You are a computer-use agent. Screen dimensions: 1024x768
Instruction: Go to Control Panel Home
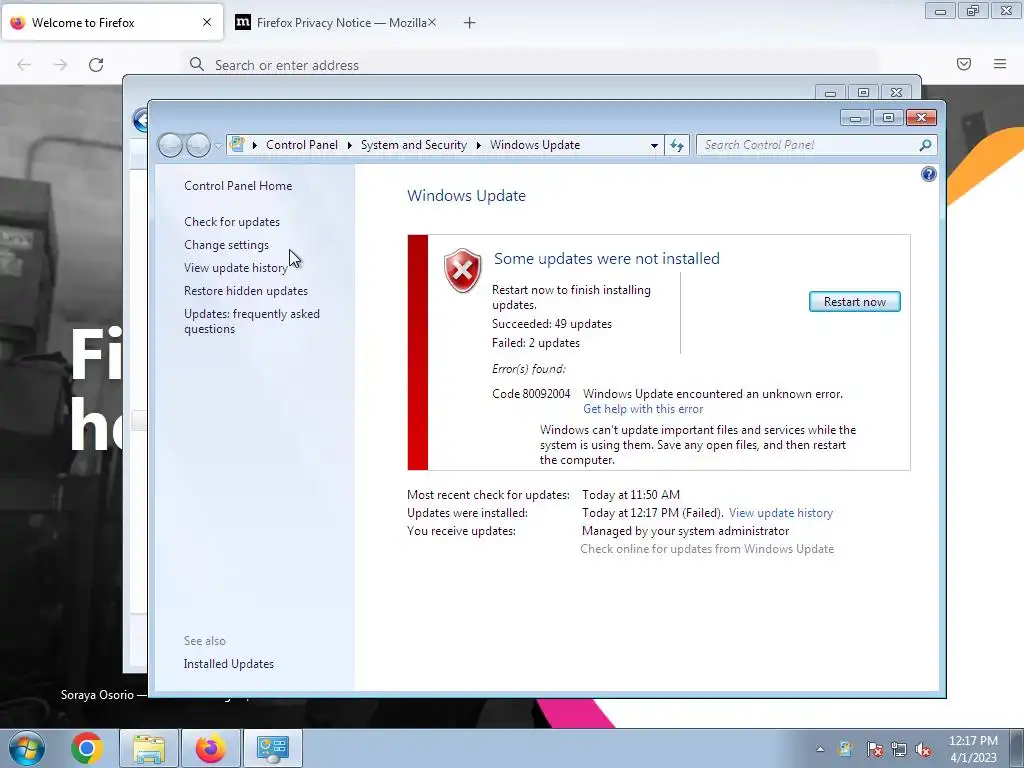[x=238, y=185]
